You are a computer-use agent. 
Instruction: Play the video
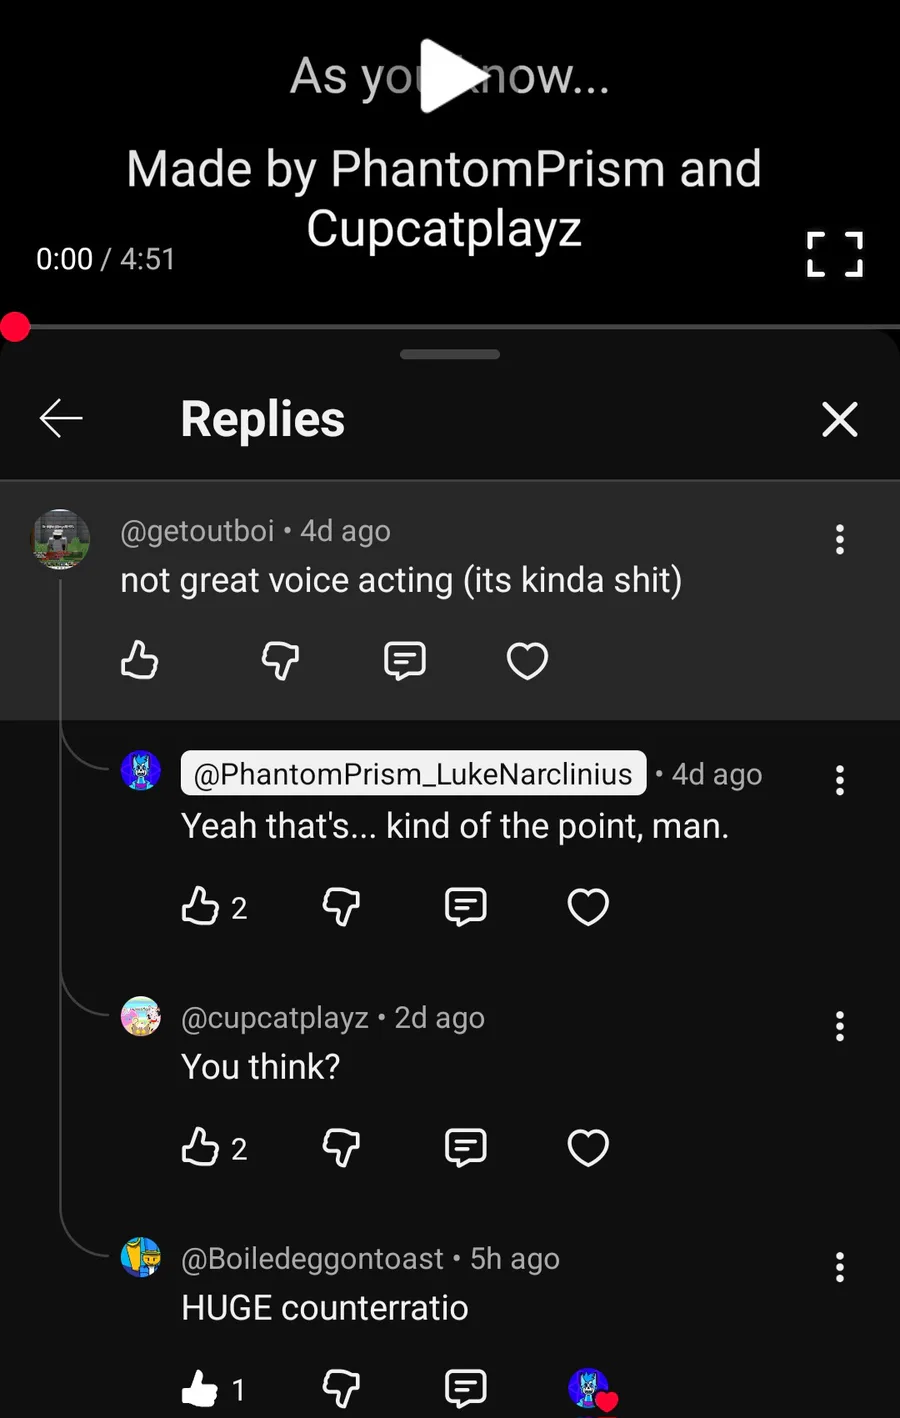click(449, 76)
